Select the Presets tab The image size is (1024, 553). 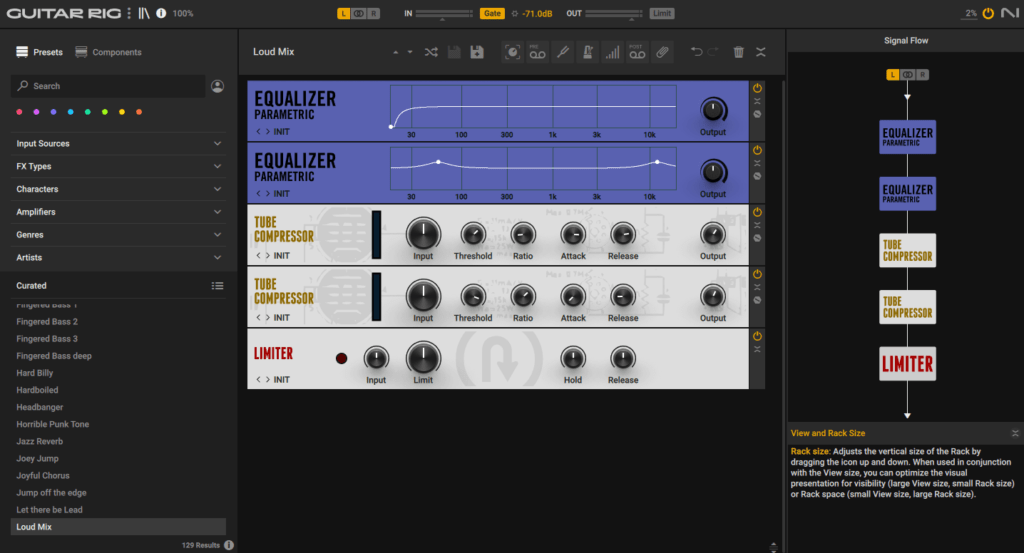click(x=39, y=52)
